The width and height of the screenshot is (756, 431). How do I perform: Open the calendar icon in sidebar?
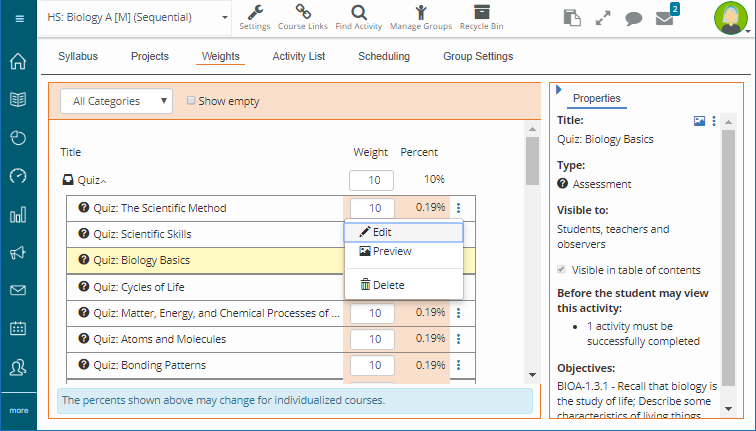pyautogui.click(x=18, y=328)
